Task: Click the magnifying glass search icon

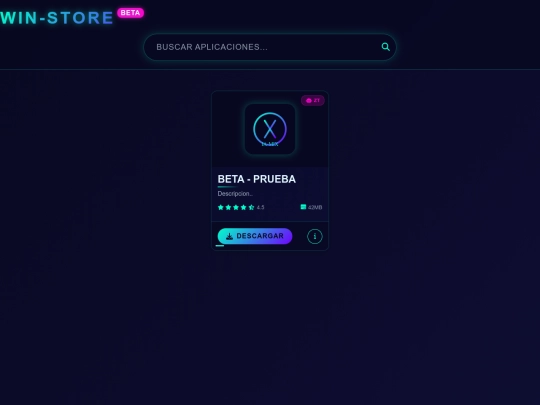Action: coord(386,47)
